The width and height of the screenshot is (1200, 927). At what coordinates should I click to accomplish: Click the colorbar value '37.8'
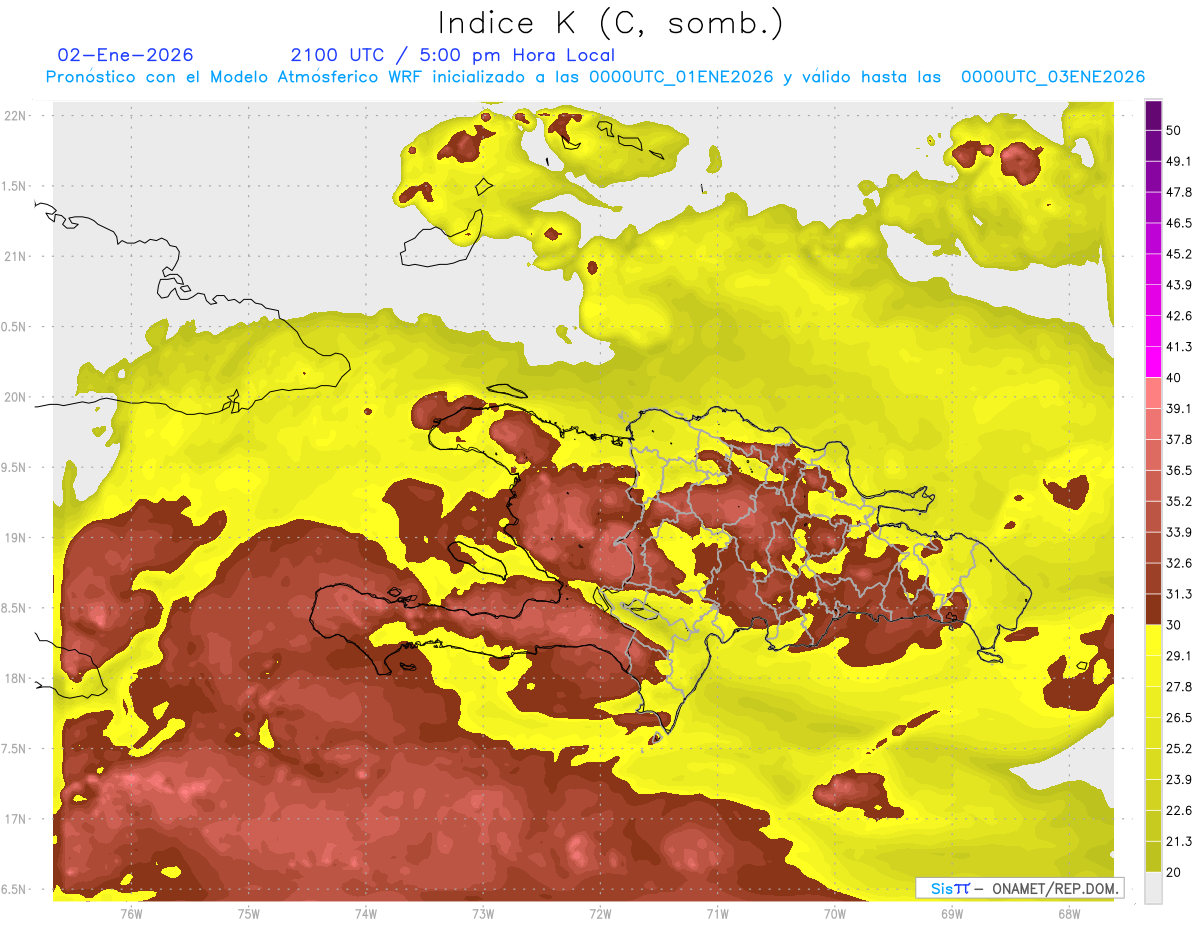click(x=1179, y=439)
